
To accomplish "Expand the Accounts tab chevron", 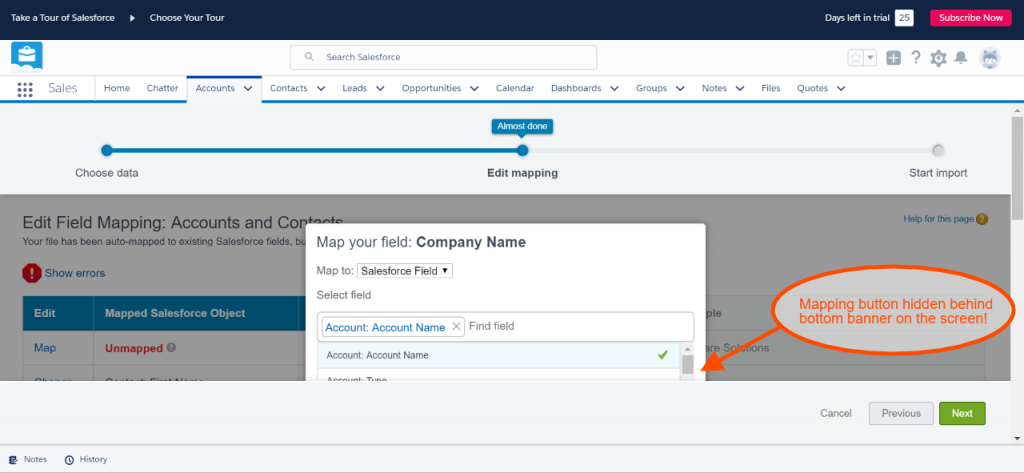I will pos(248,89).
